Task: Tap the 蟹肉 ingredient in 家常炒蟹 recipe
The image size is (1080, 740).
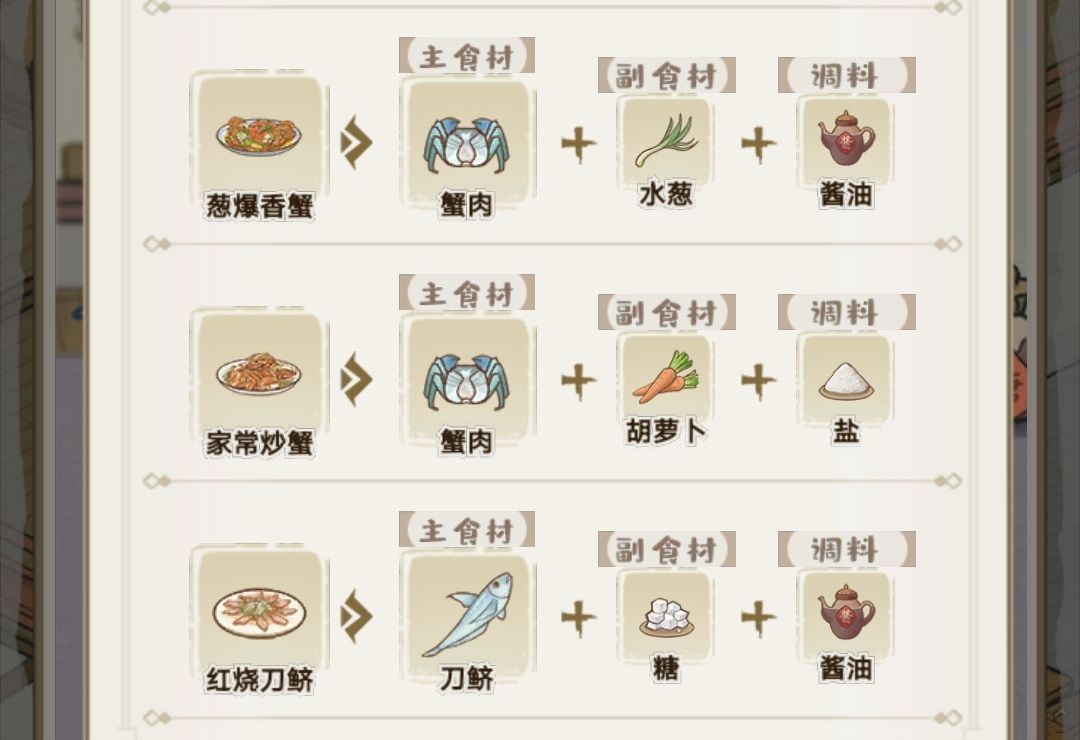Action: click(x=466, y=382)
